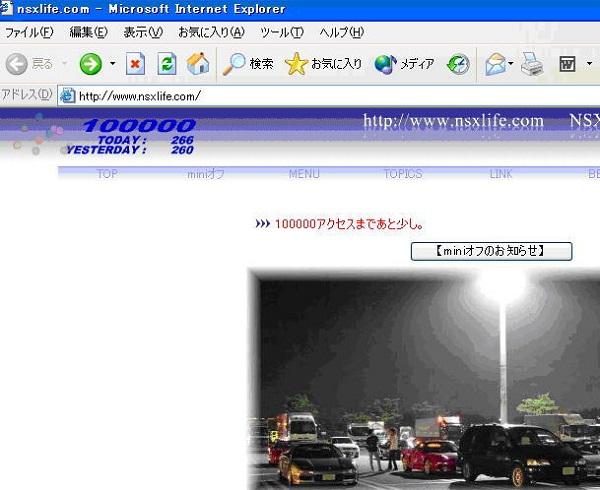The height and width of the screenshot is (490, 600).
Task: Open the ツール(T) menu
Action: click(x=281, y=32)
